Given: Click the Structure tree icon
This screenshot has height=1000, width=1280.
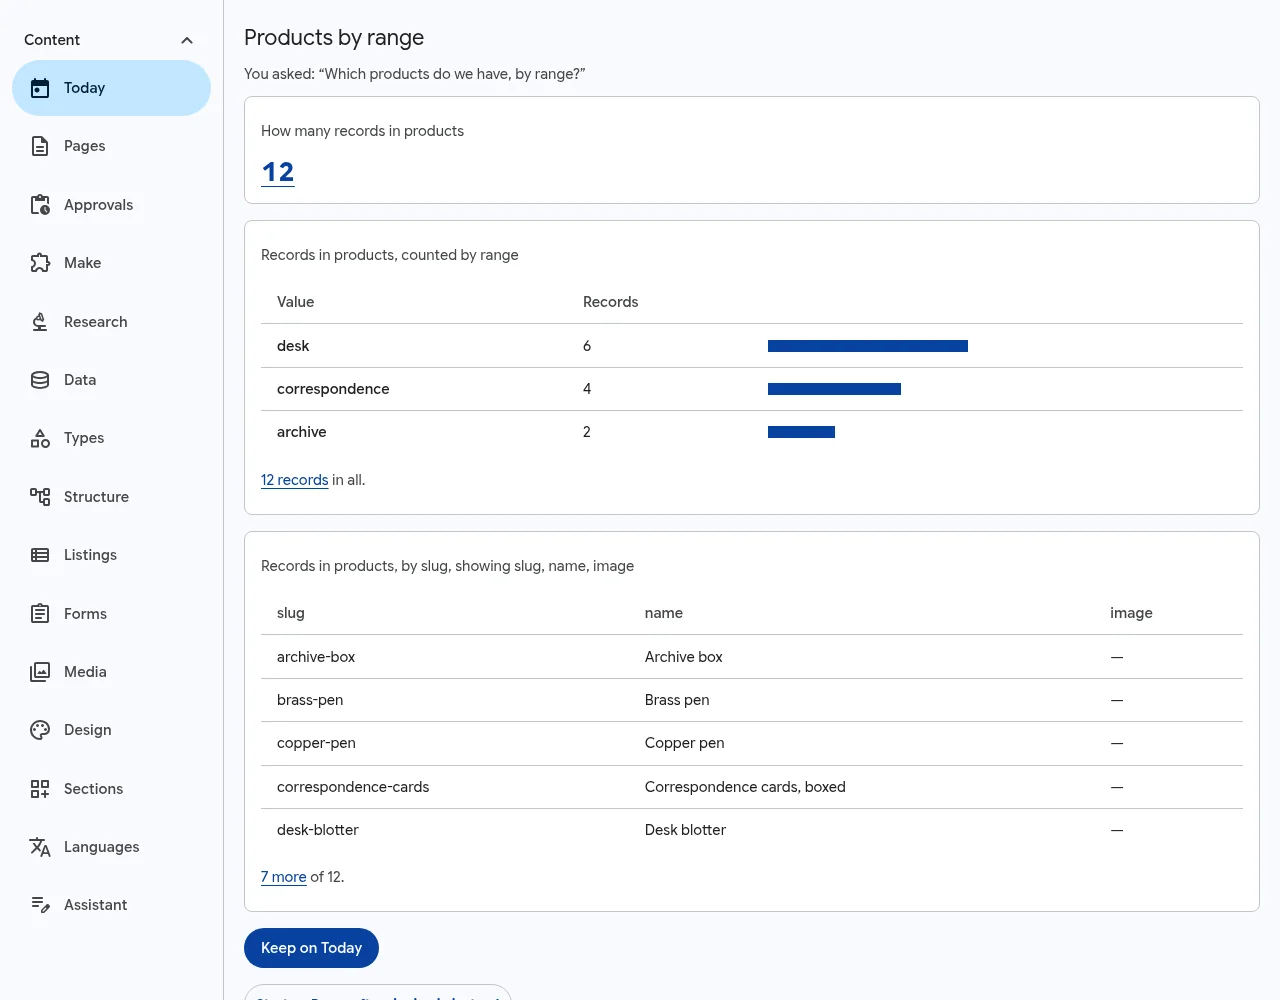Looking at the screenshot, I should click(x=40, y=497).
